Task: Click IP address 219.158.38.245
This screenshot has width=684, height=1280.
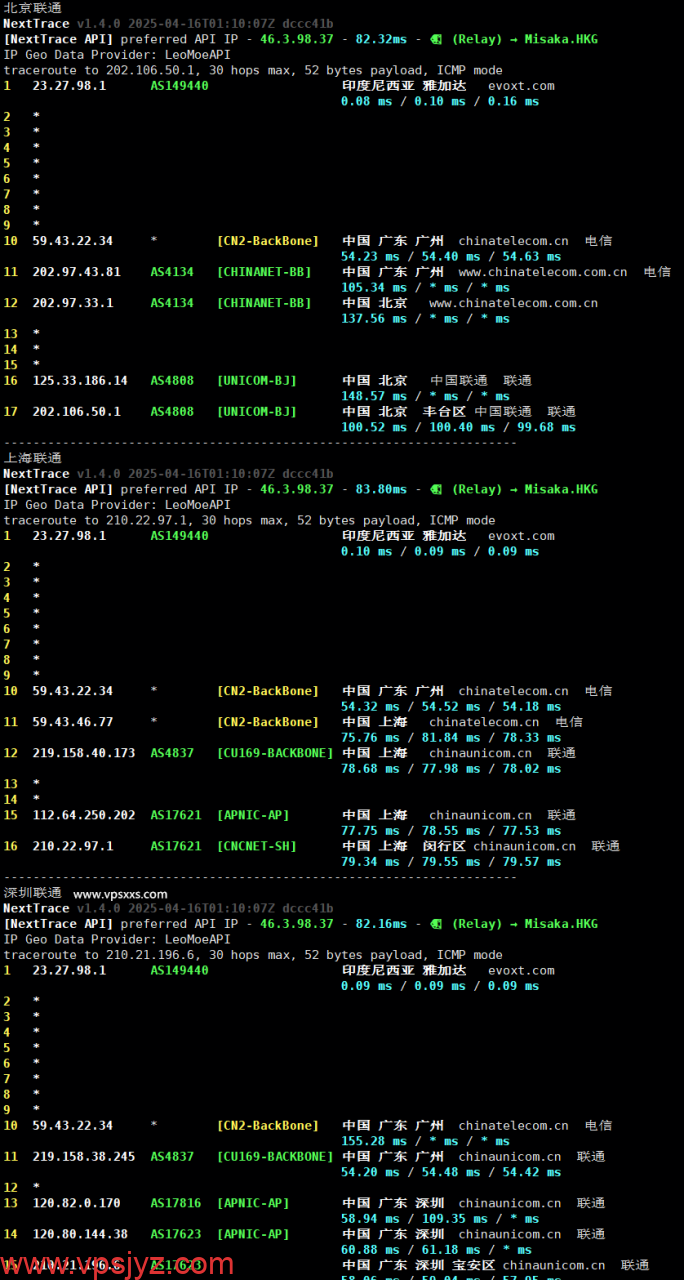Action: coord(83,1157)
